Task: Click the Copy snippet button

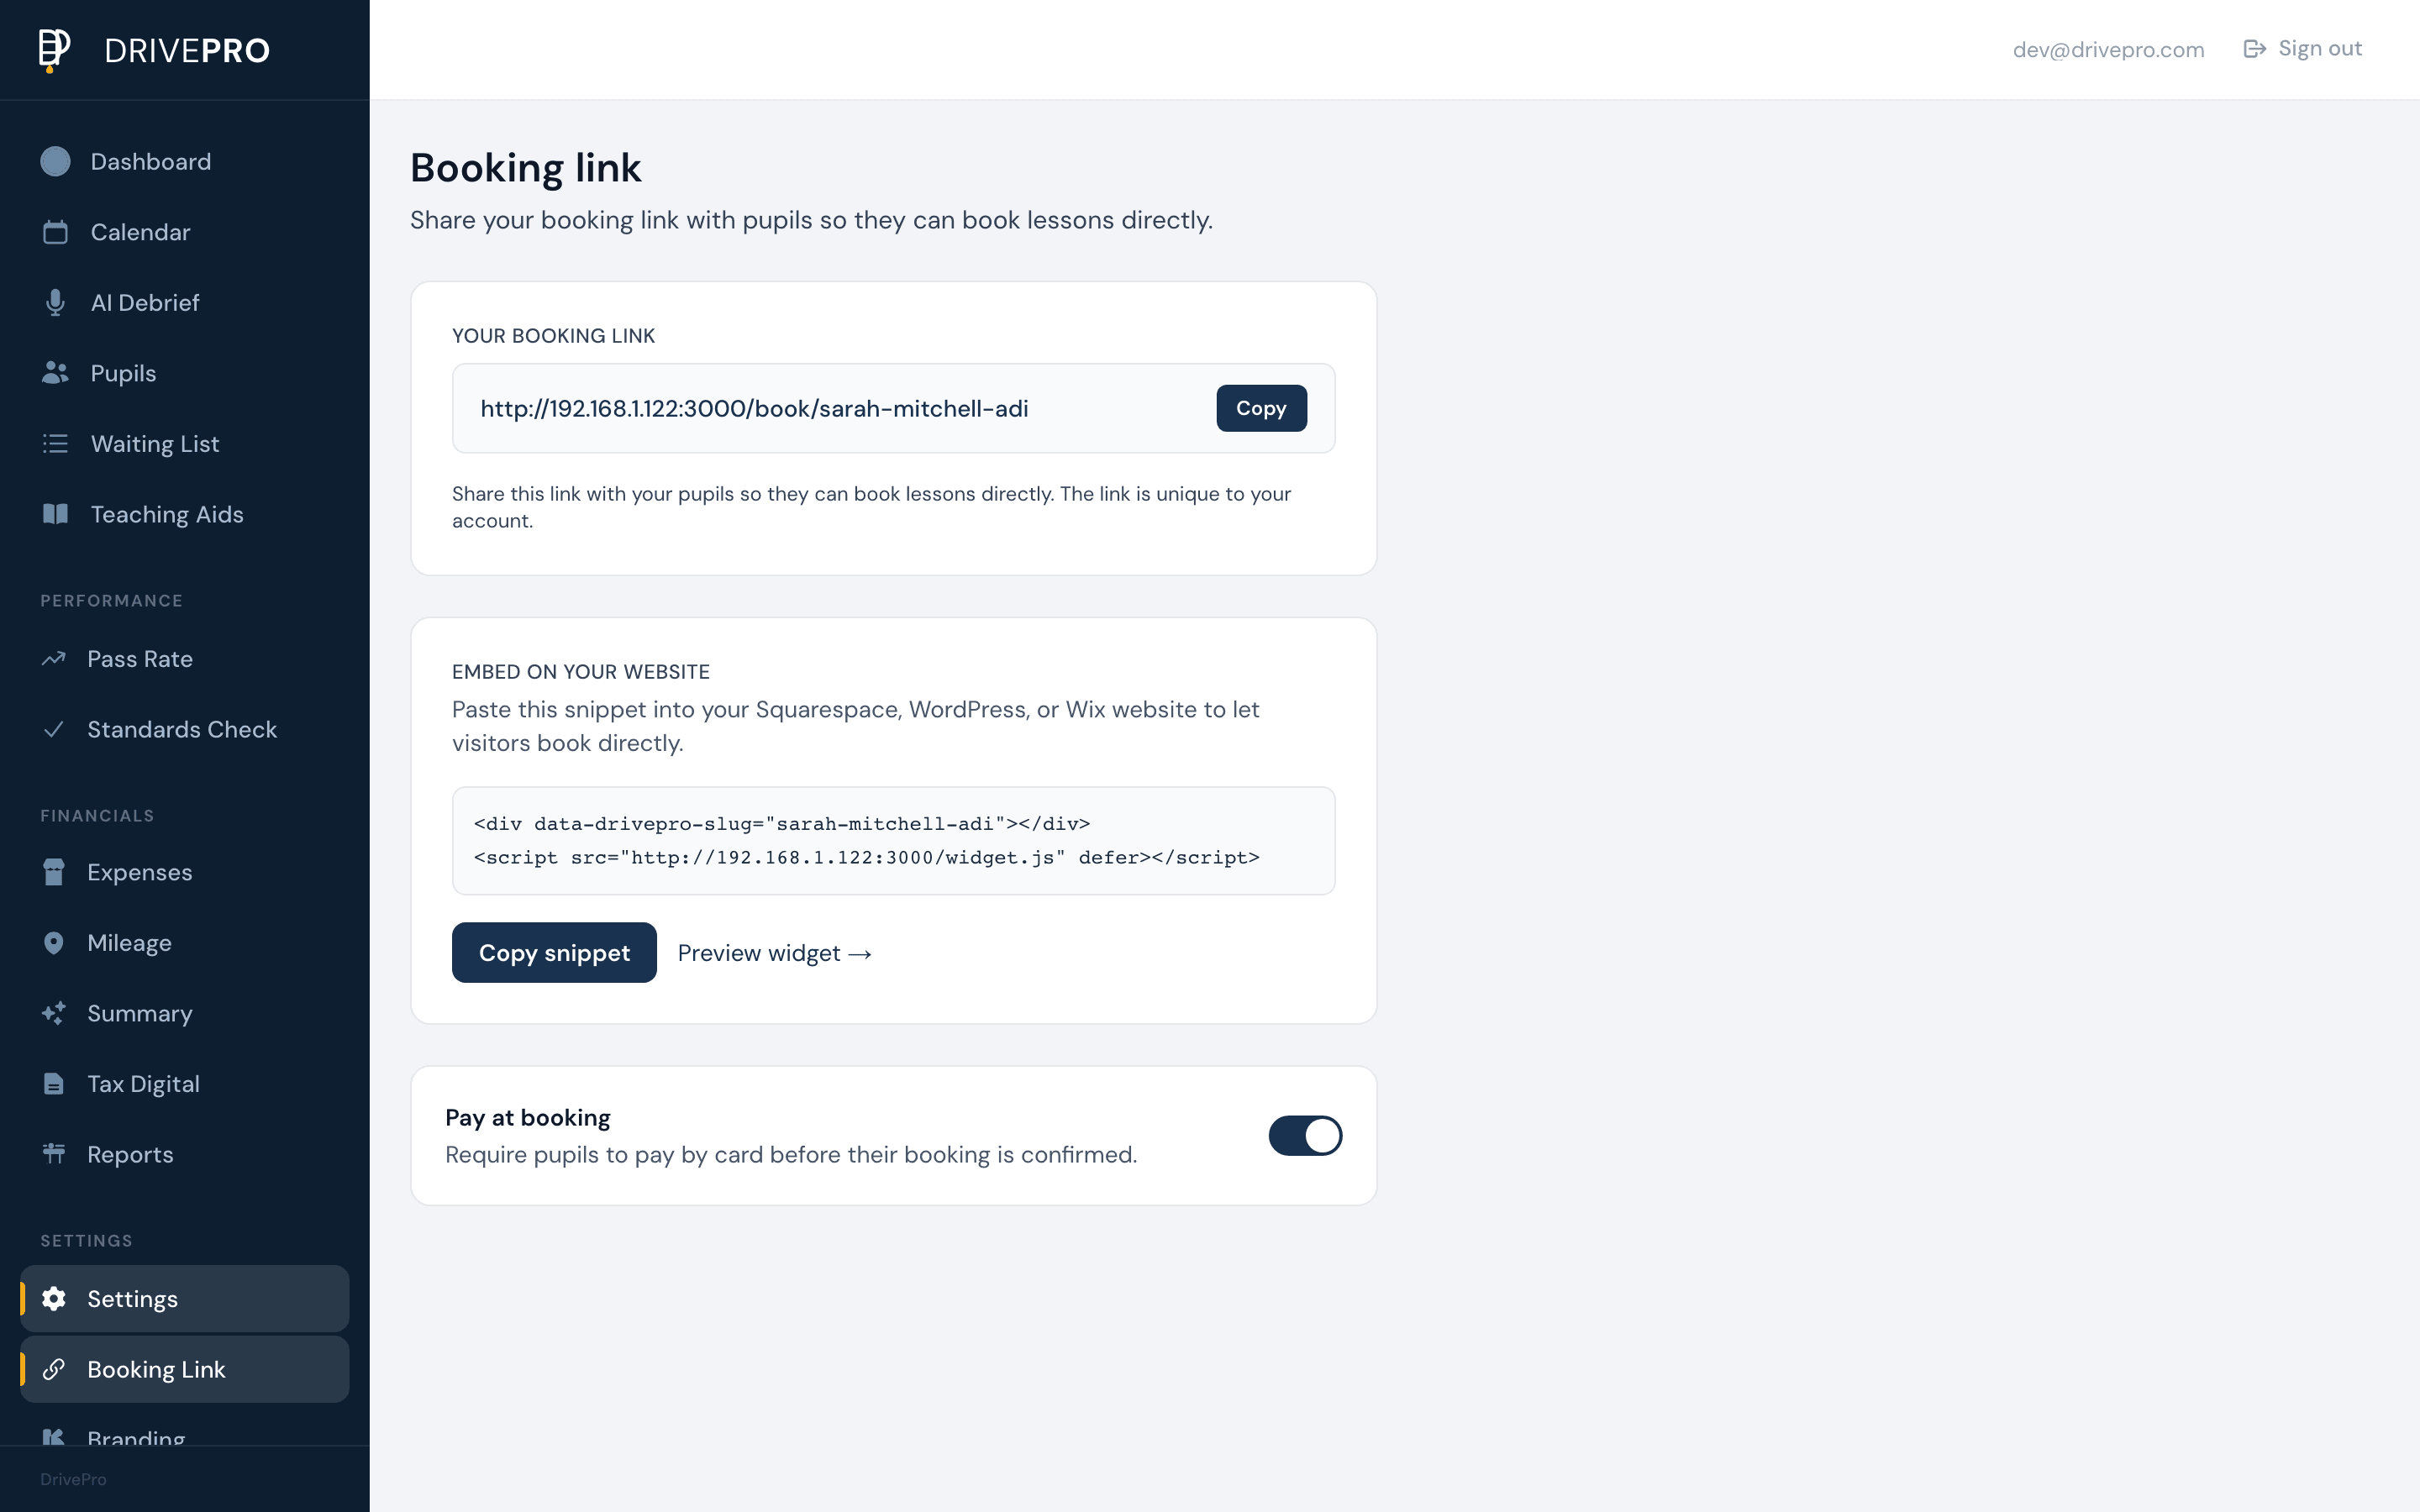Action: coord(553,952)
